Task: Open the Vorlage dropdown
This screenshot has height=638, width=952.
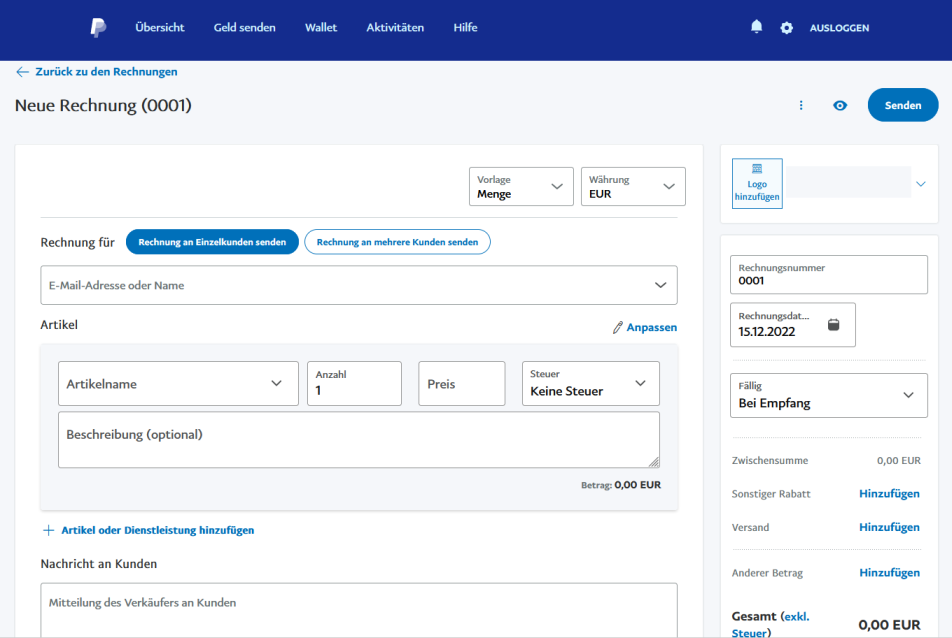Action: tap(521, 187)
